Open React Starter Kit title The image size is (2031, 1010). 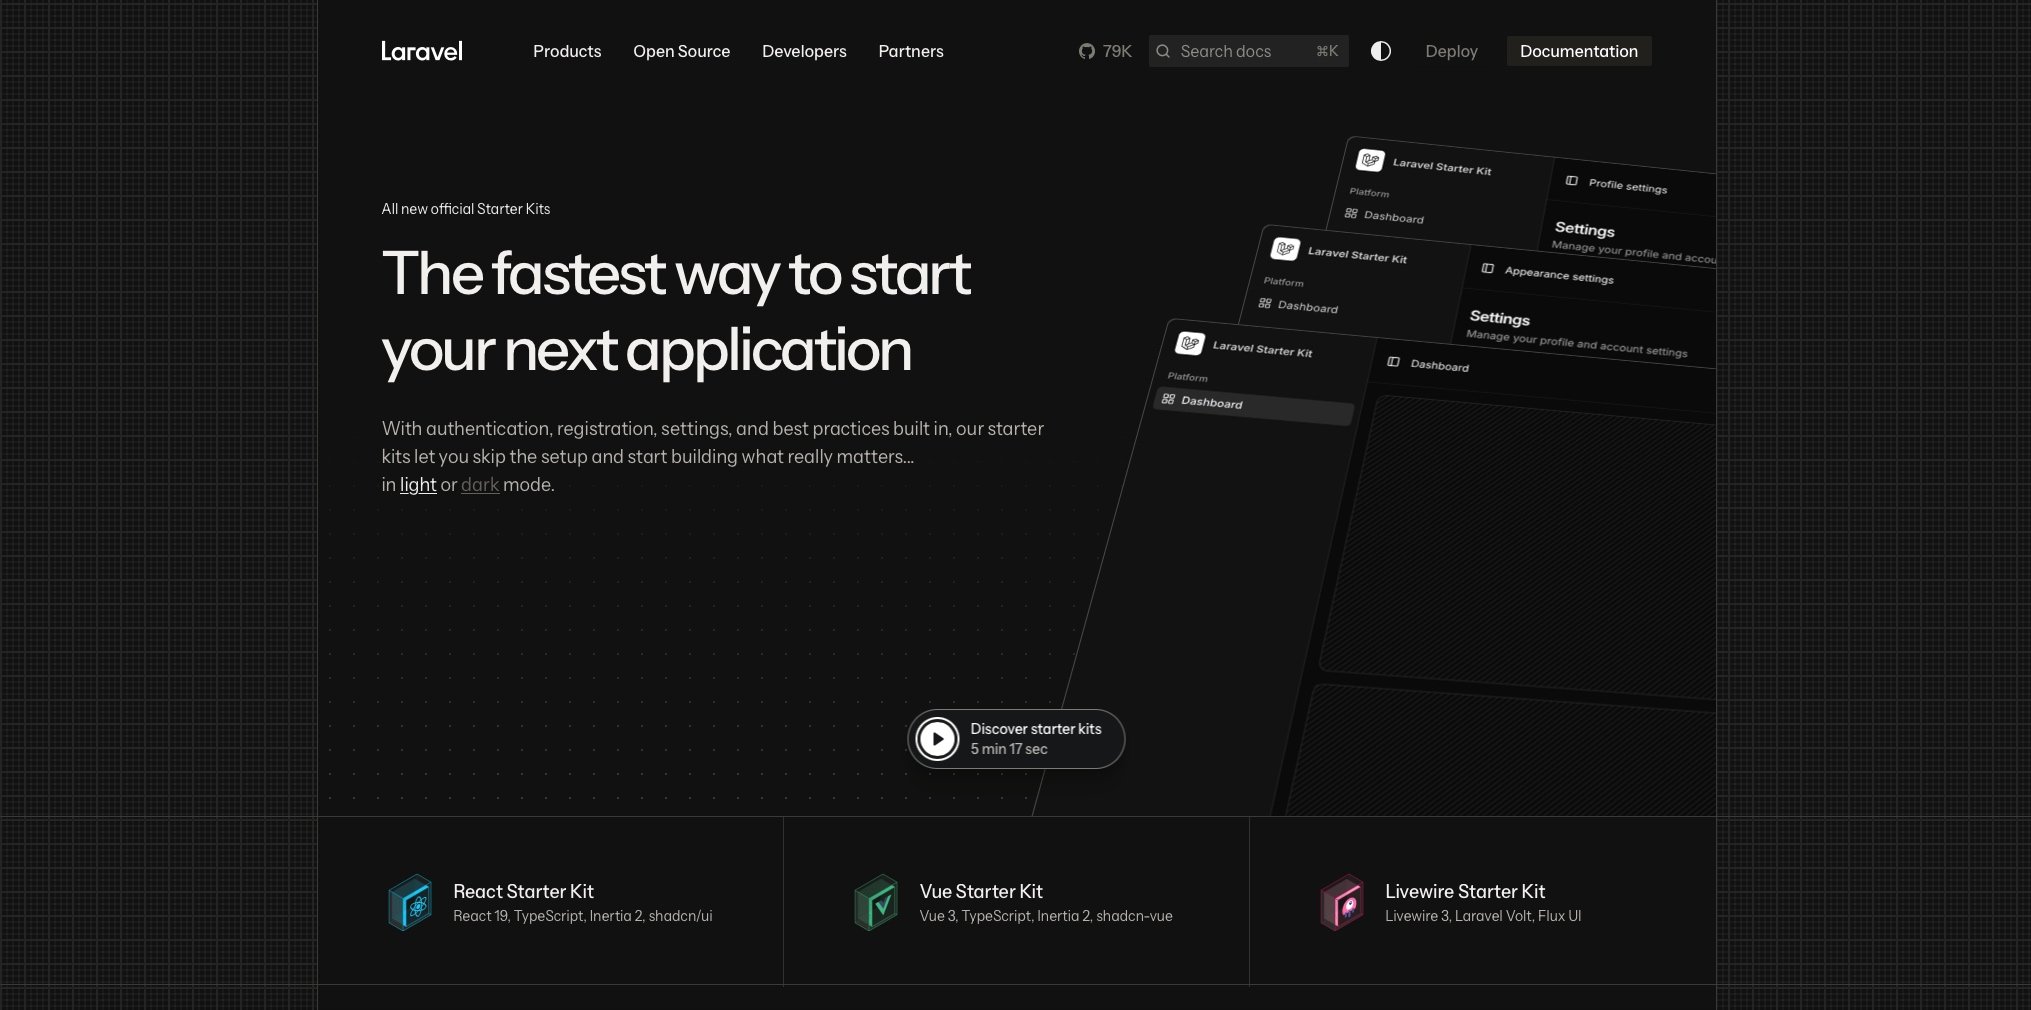(x=523, y=891)
